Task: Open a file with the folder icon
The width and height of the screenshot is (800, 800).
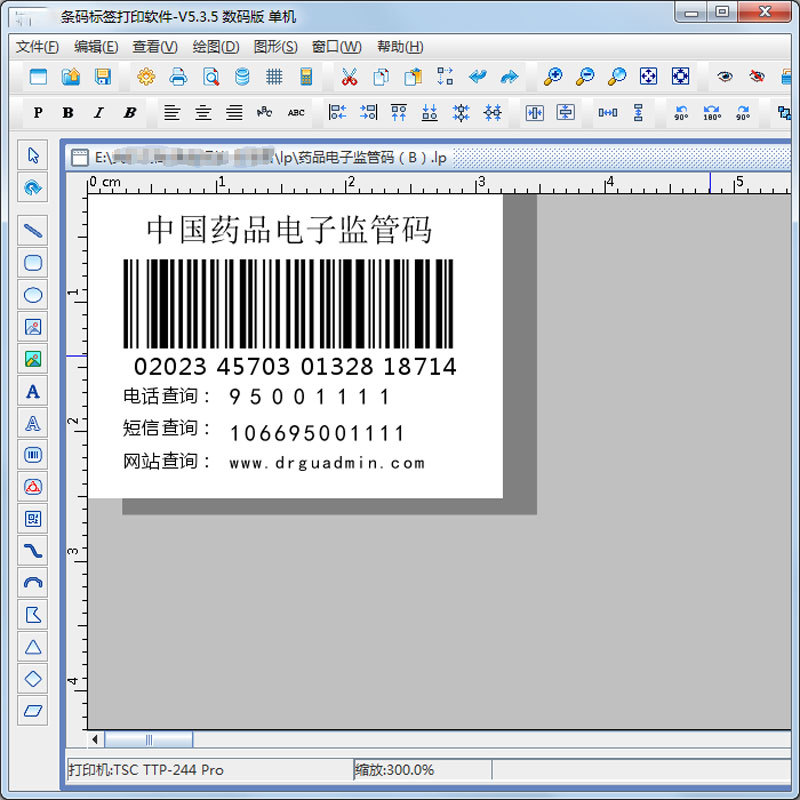Action: (x=70, y=77)
